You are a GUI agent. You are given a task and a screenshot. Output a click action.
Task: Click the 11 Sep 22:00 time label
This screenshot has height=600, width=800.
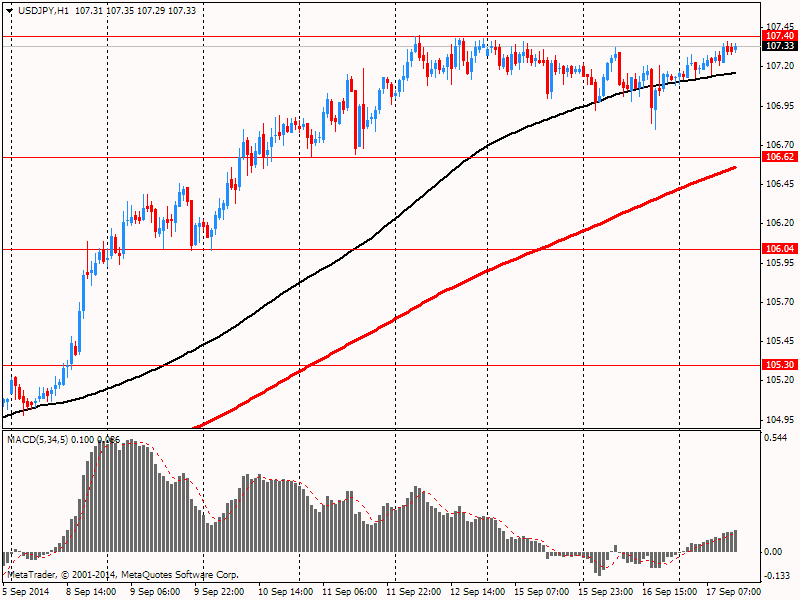point(413,591)
